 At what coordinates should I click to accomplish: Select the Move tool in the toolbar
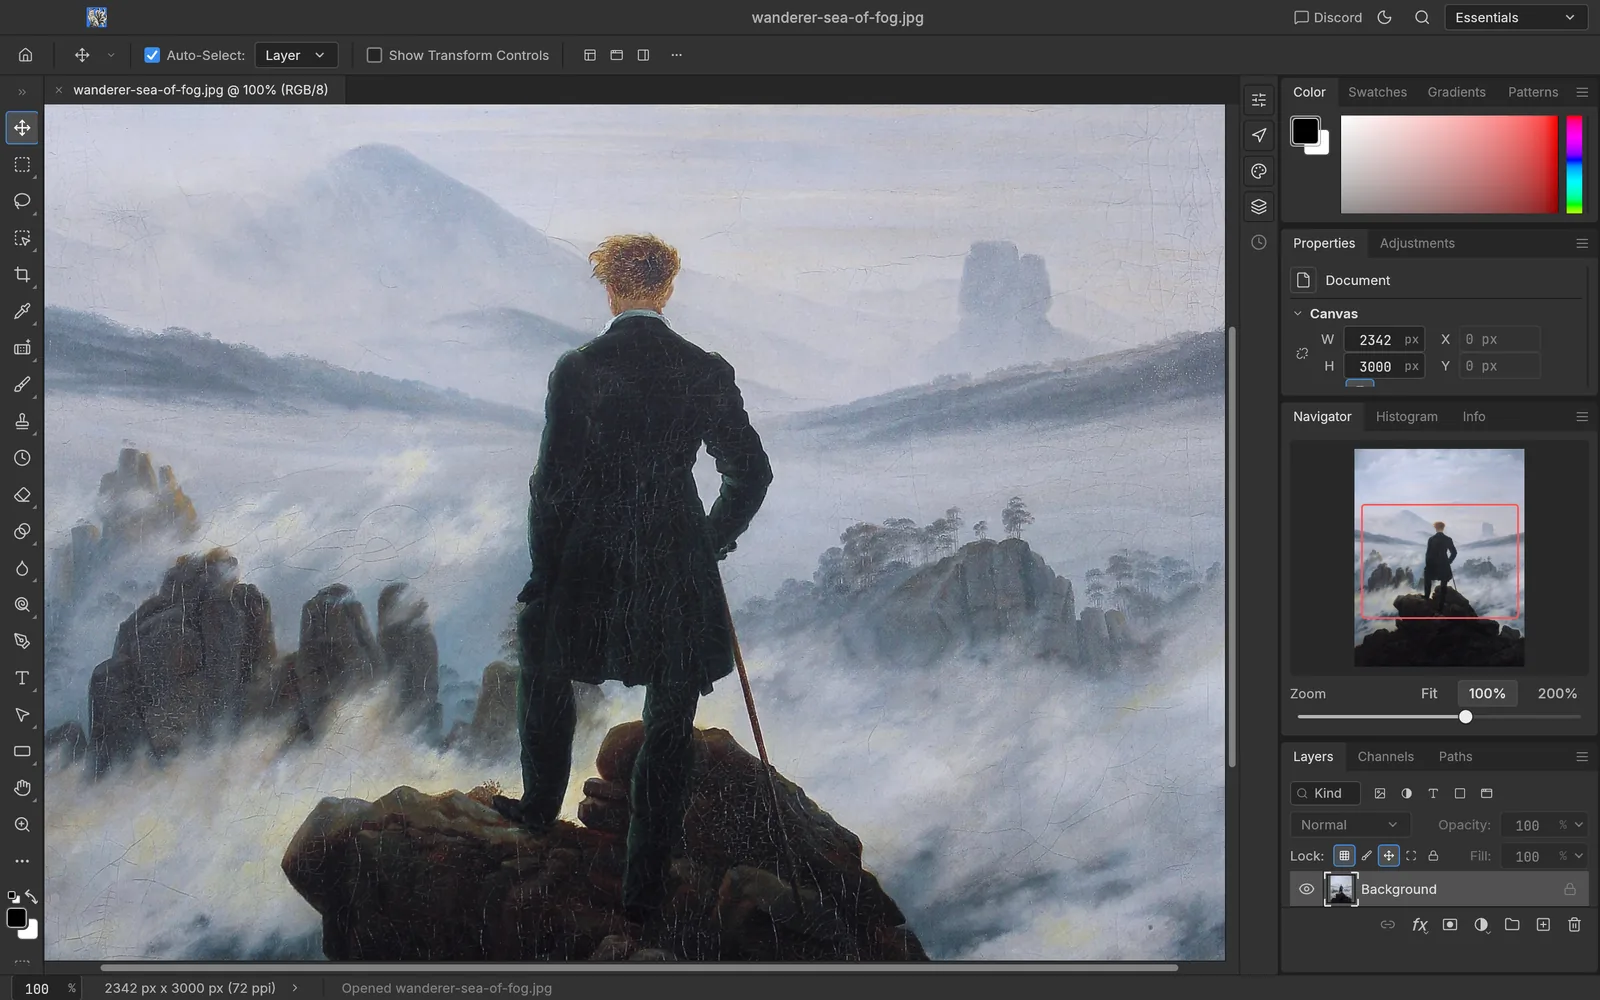(x=22, y=128)
